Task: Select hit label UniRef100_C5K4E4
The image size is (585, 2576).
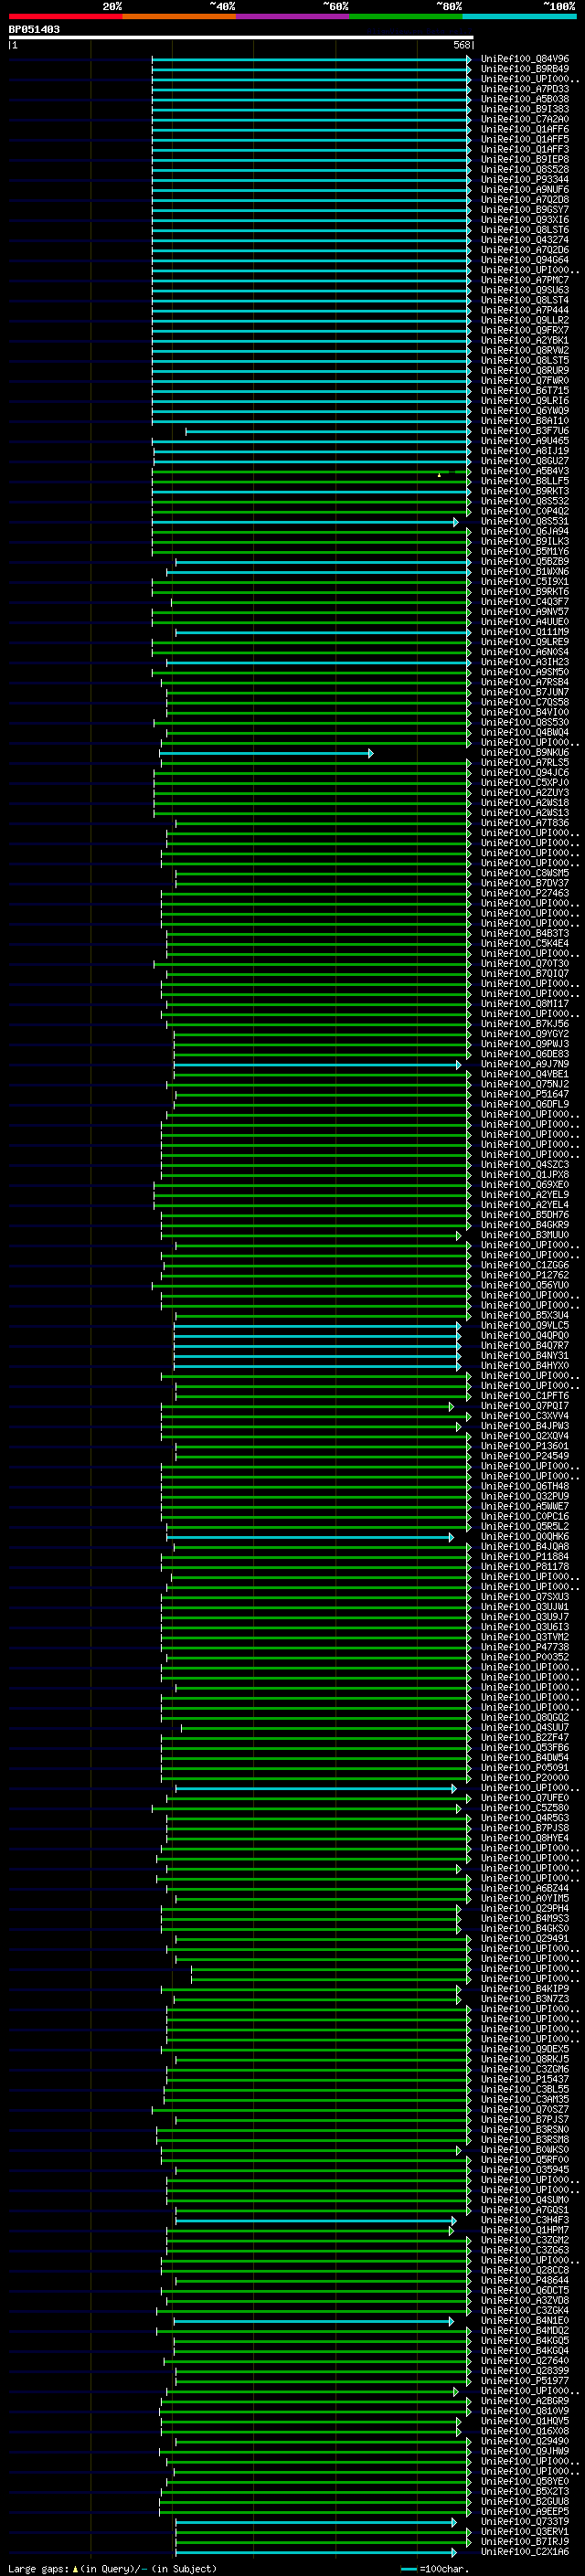Action: click(525, 943)
